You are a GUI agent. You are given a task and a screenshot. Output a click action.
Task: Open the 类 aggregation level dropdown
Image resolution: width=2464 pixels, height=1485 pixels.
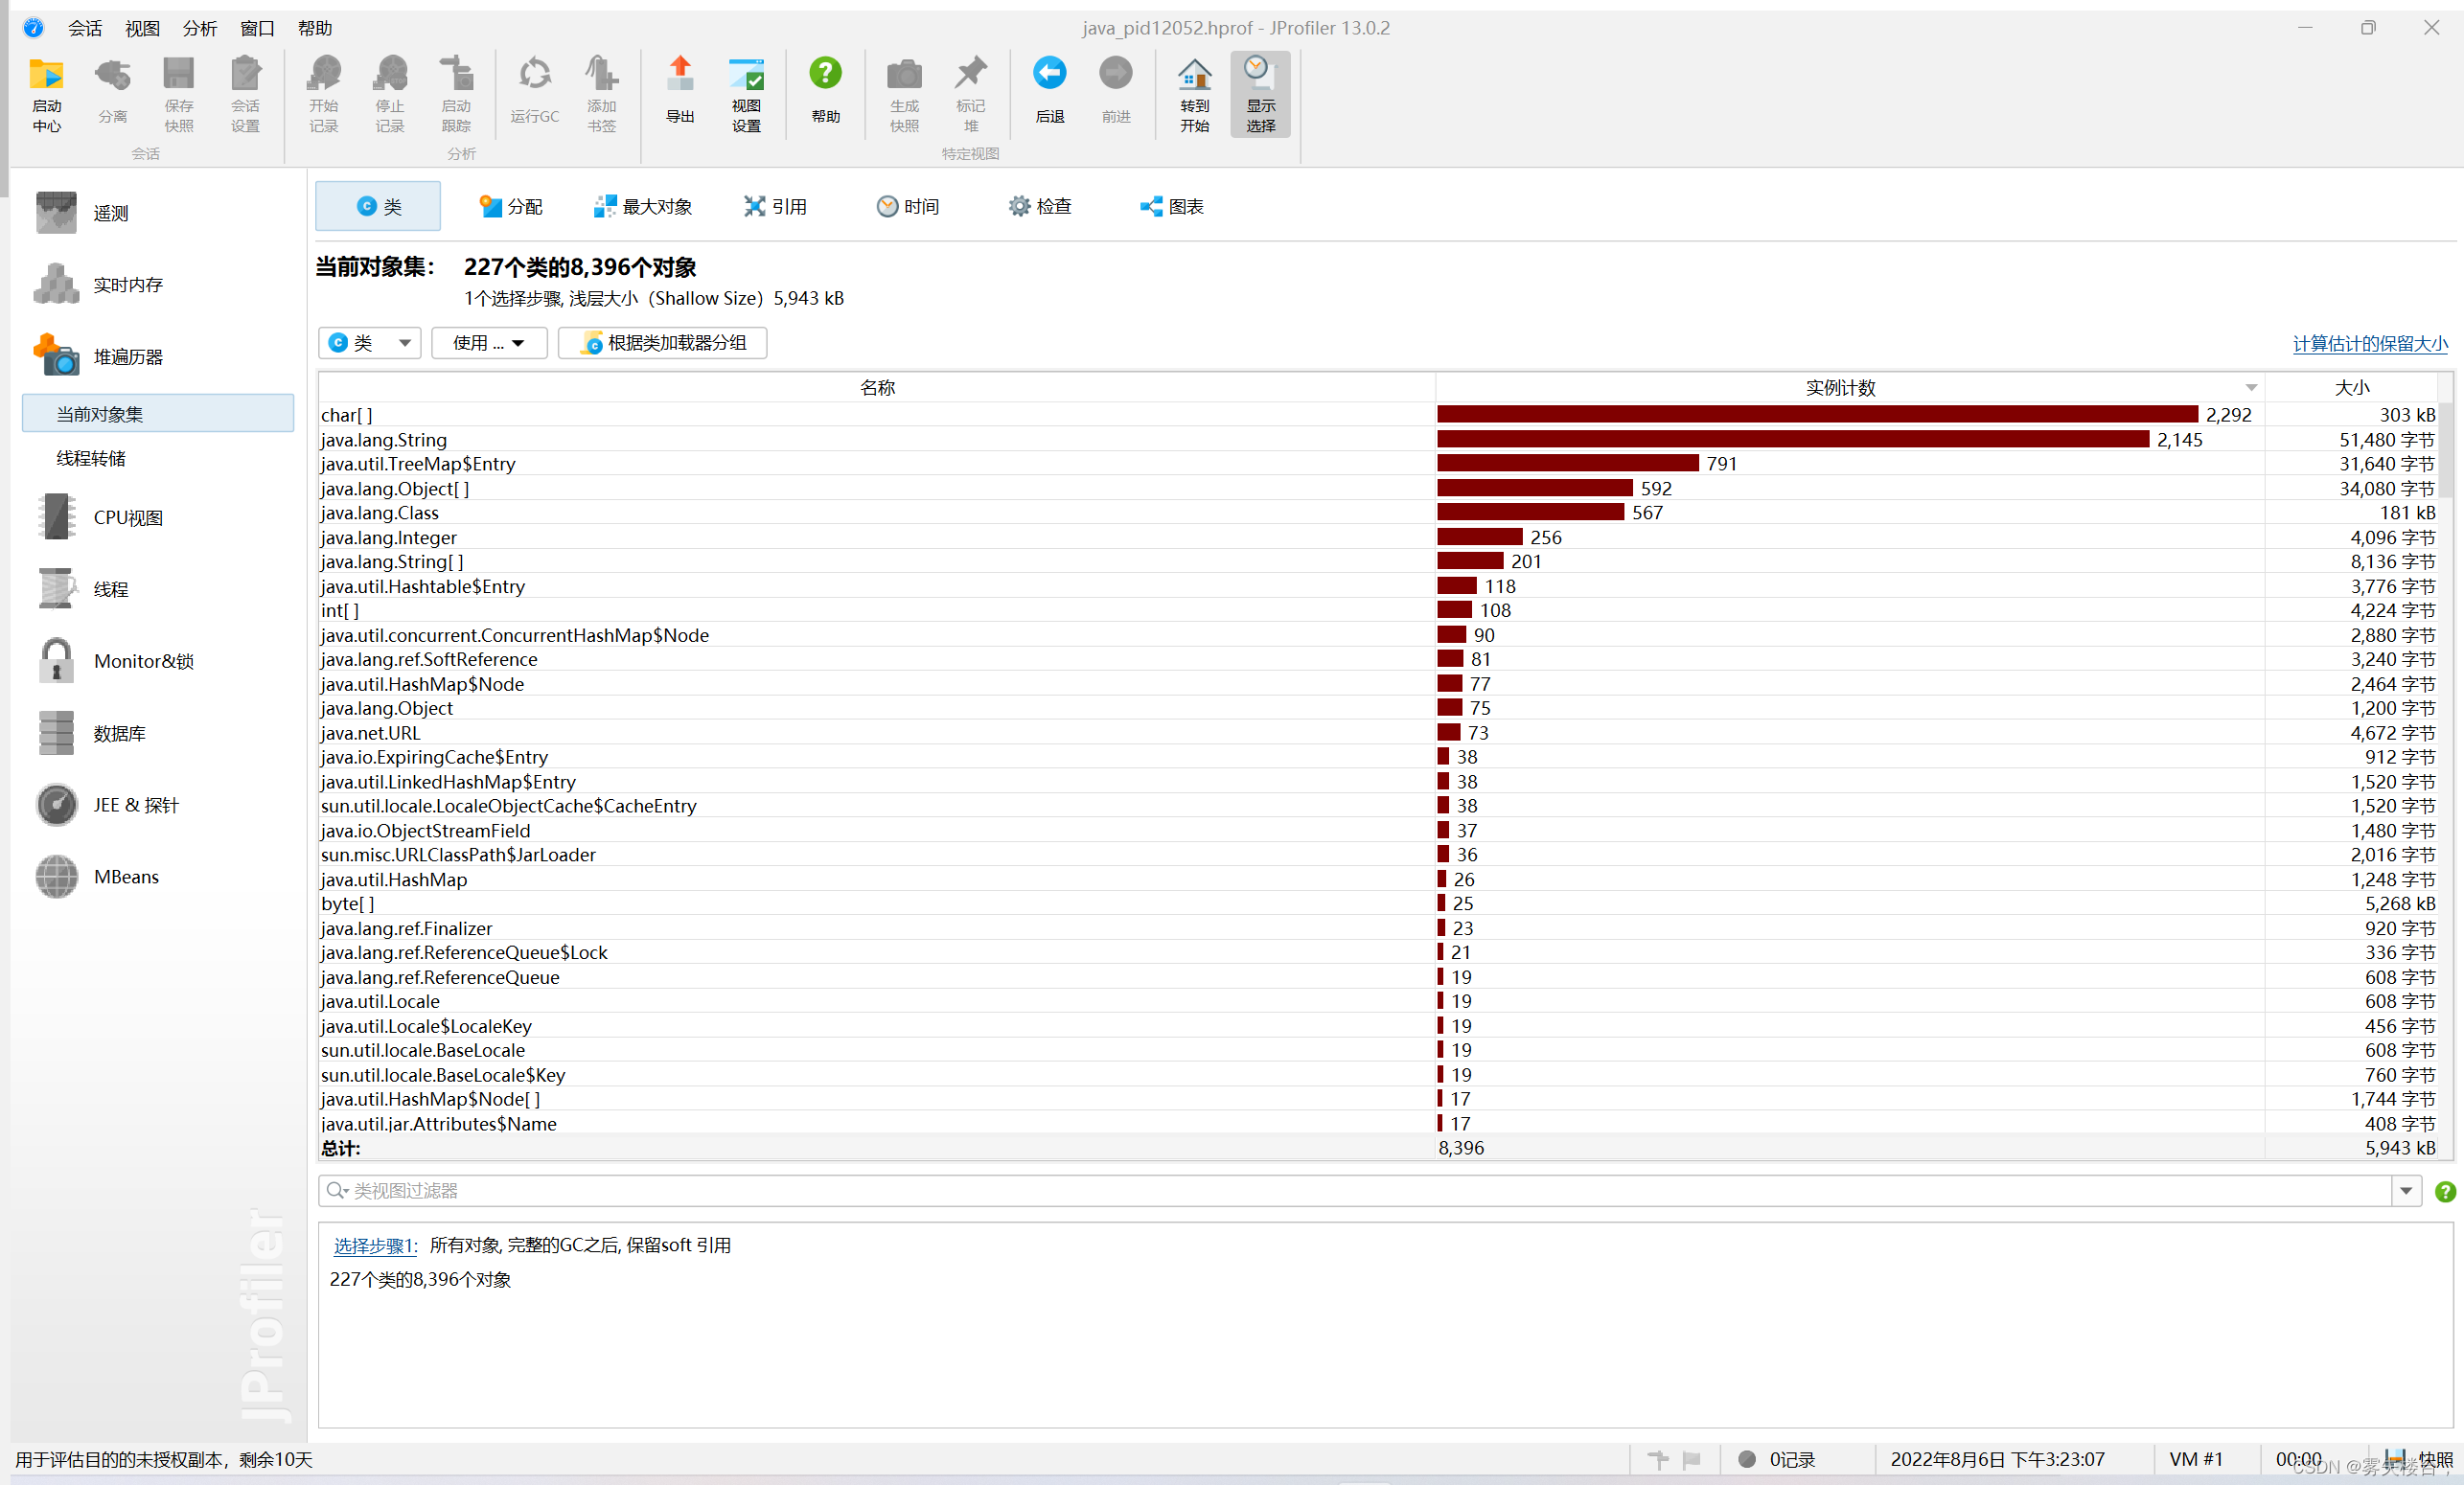click(370, 343)
